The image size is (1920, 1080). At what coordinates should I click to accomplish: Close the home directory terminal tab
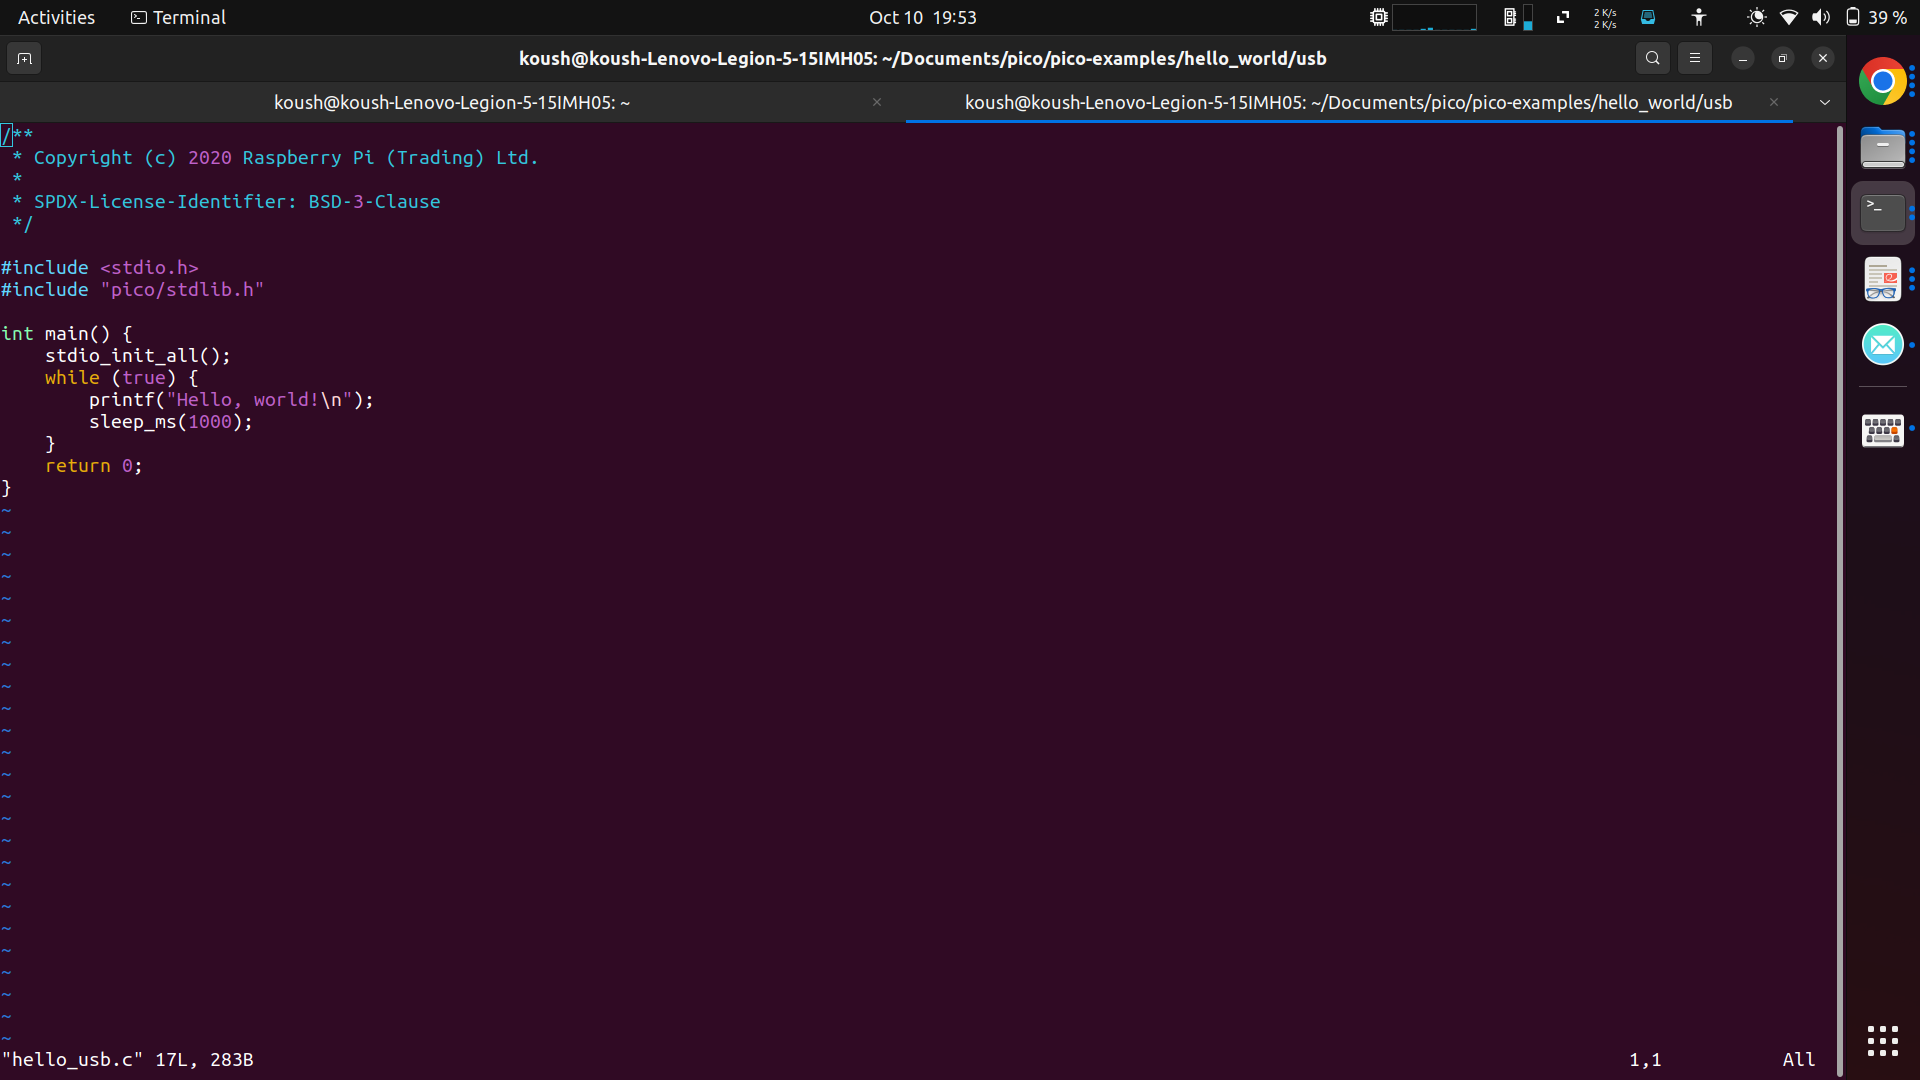point(878,102)
